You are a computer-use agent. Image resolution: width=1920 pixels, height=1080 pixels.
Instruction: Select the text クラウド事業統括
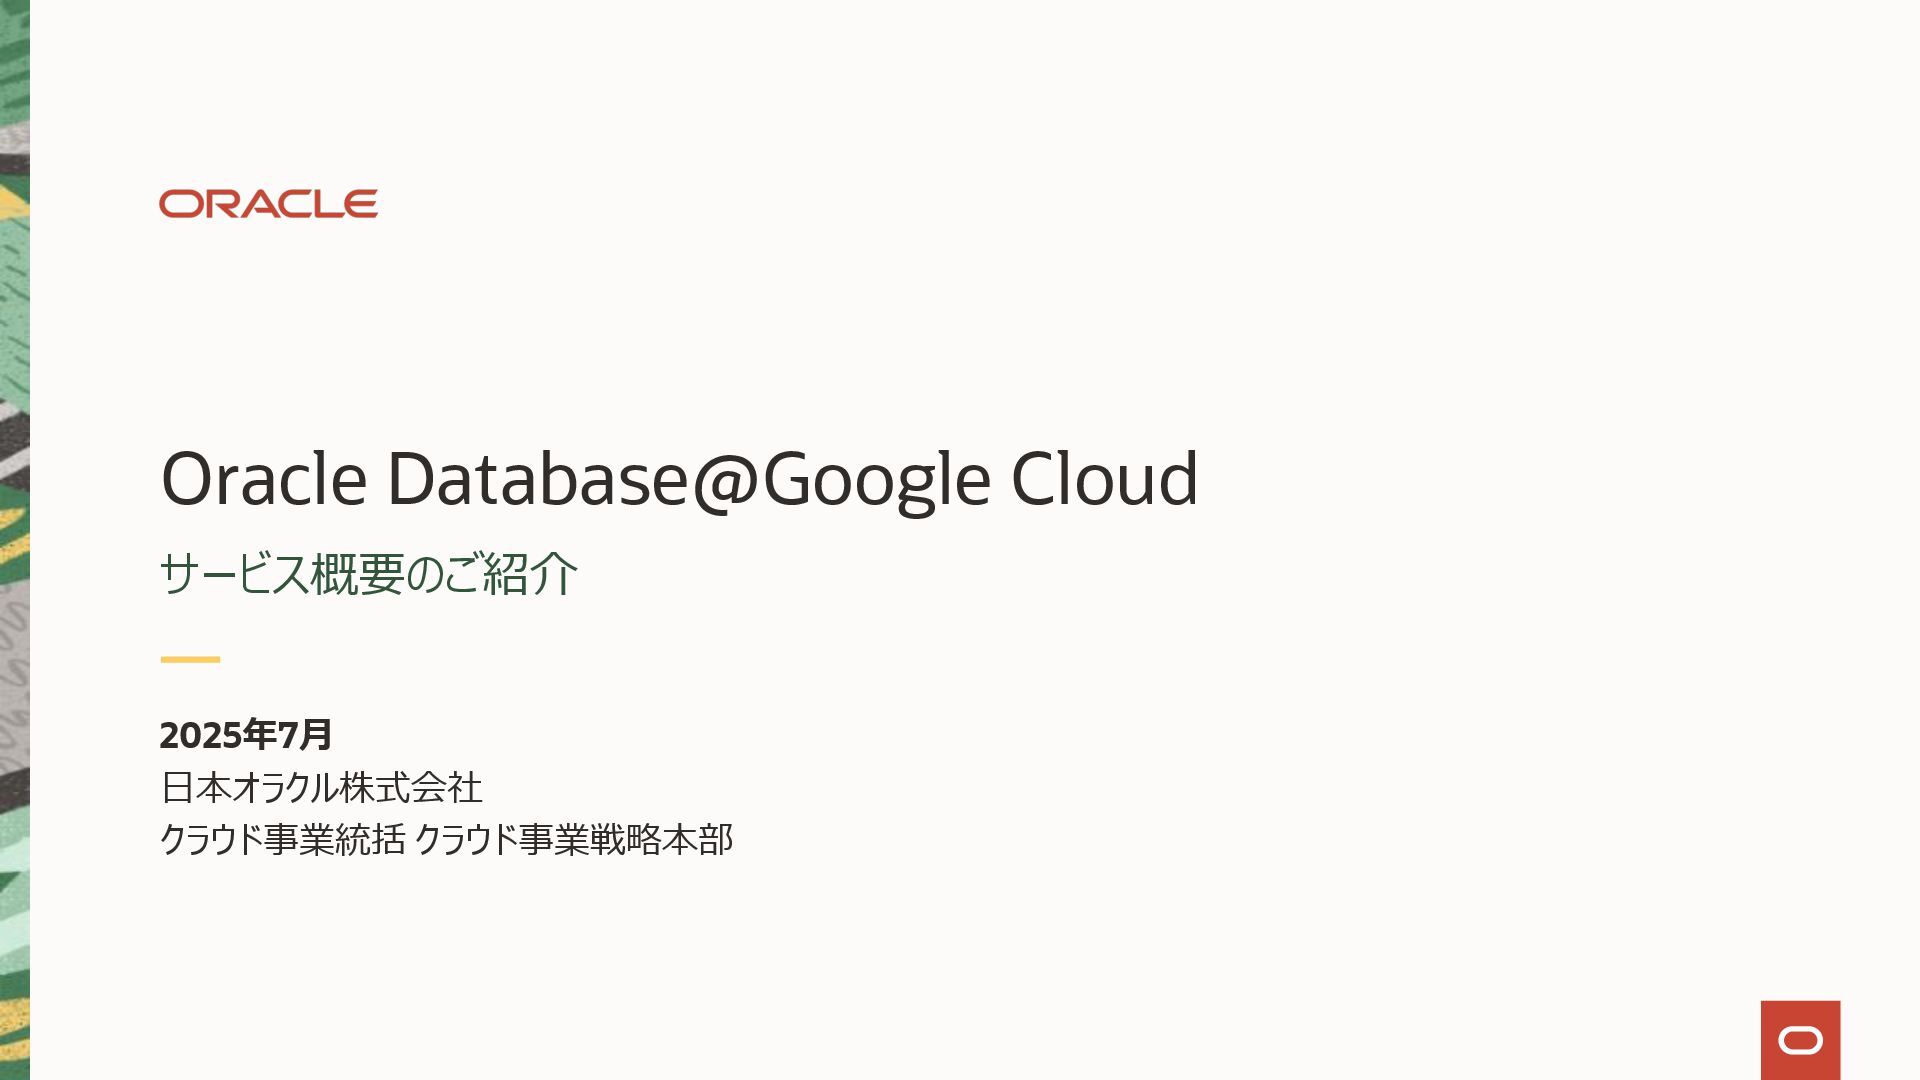point(283,839)
